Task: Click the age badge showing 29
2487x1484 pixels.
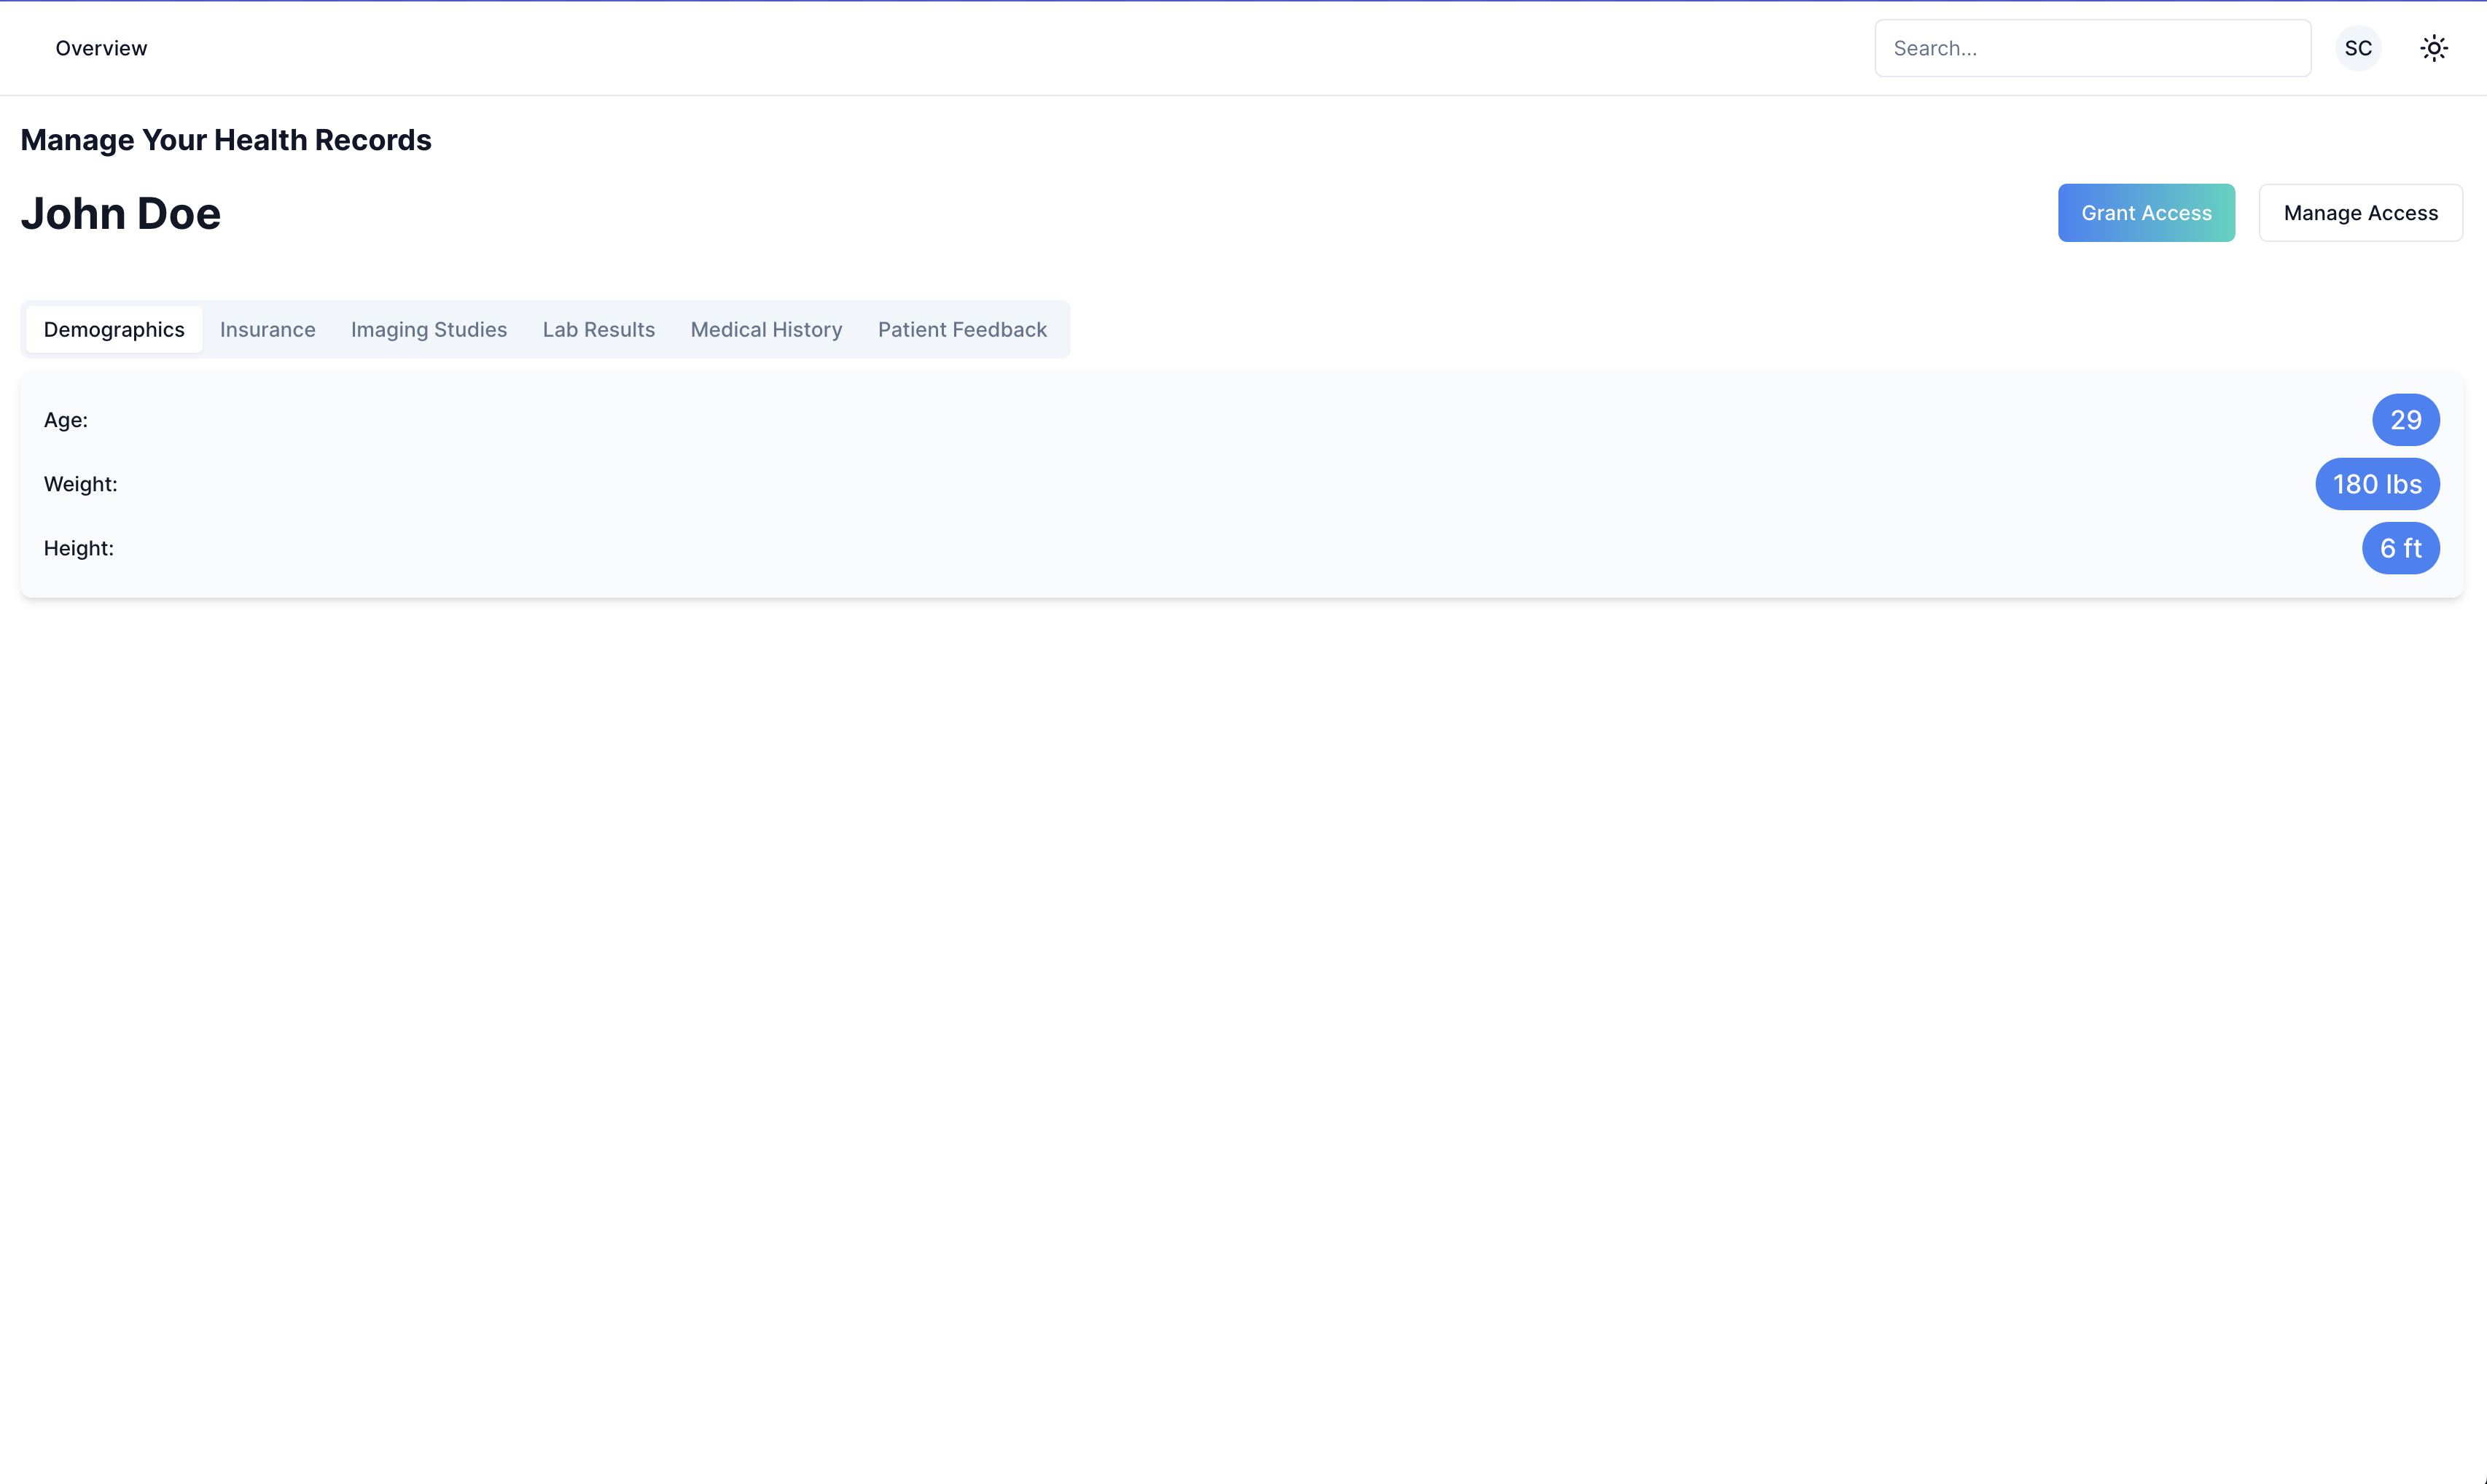Action: pyautogui.click(x=2404, y=420)
